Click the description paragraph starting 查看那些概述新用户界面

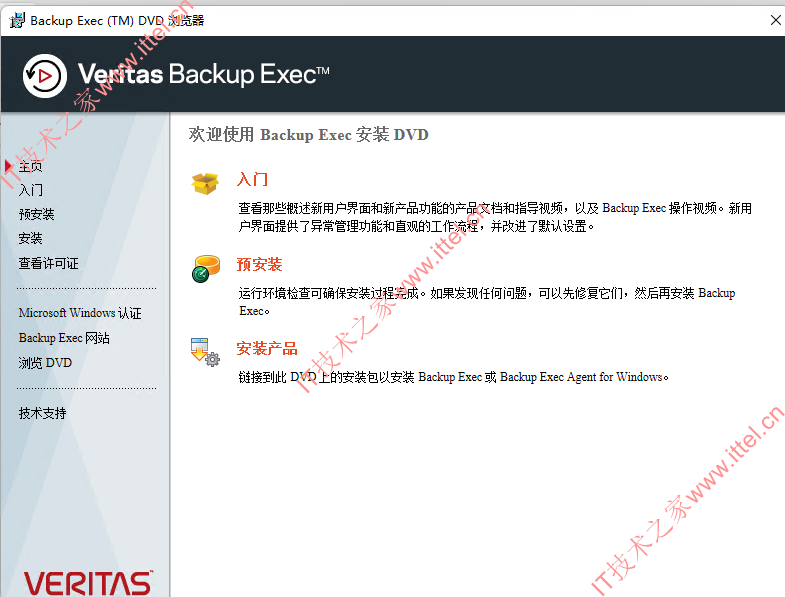[x=495, y=217]
